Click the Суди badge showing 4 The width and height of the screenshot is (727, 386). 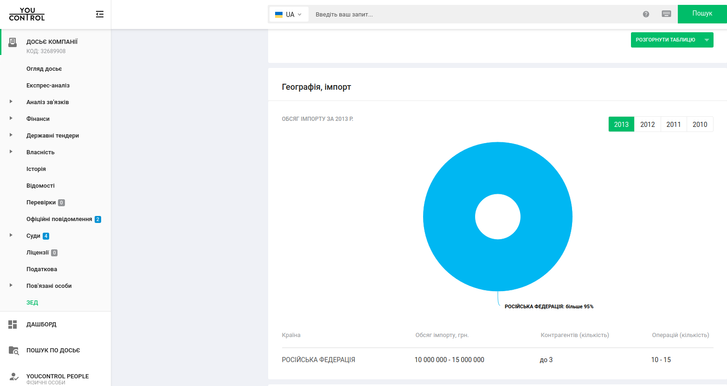pyautogui.click(x=46, y=236)
